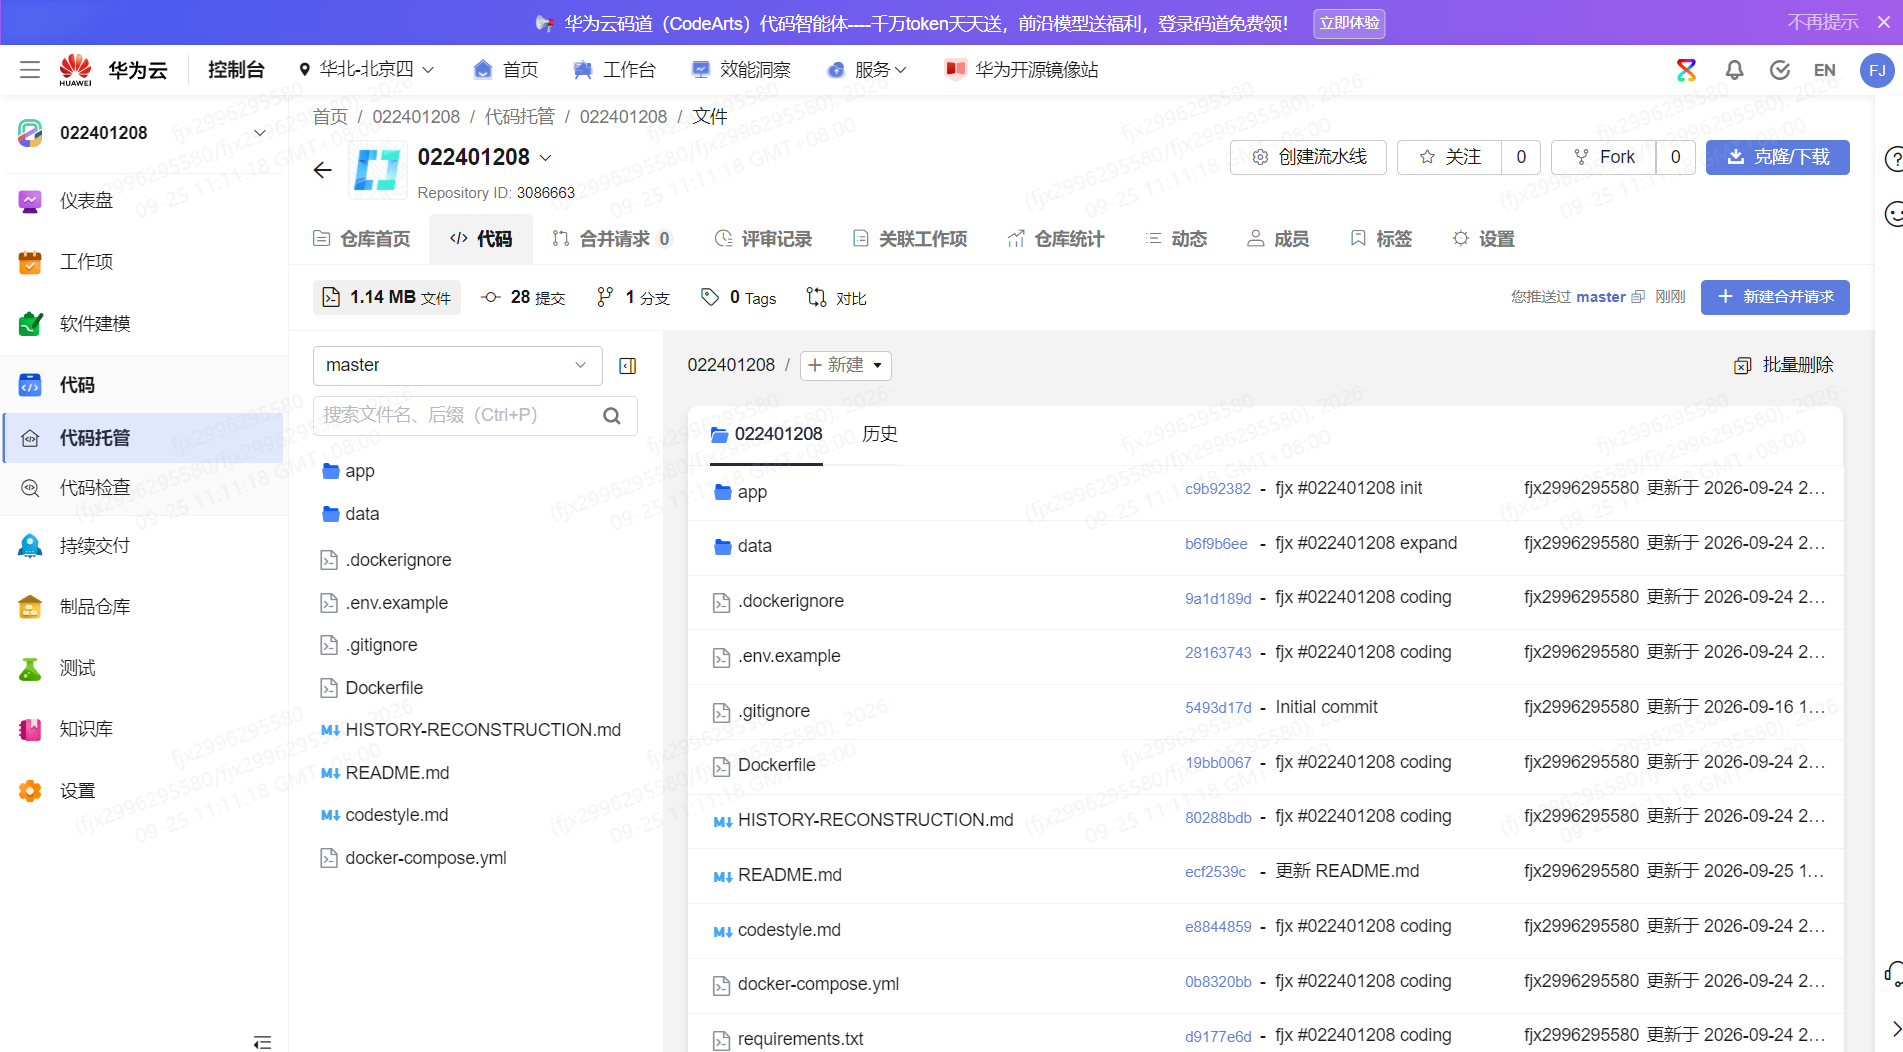Collapse the left sidebar icon
The image size is (1903, 1052).
pyautogui.click(x=262, y=1042)
